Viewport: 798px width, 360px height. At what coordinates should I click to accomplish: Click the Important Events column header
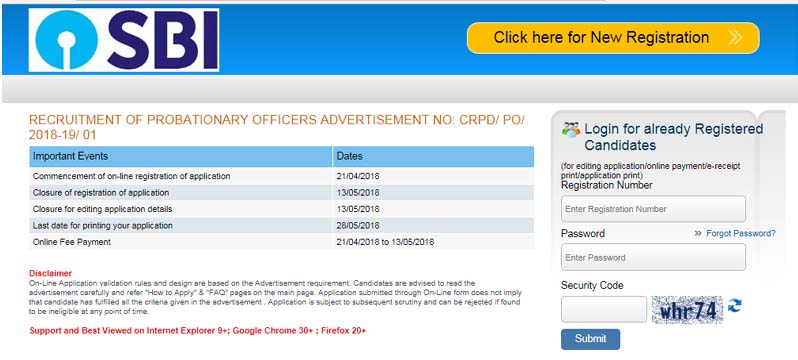tap(181, 156)
